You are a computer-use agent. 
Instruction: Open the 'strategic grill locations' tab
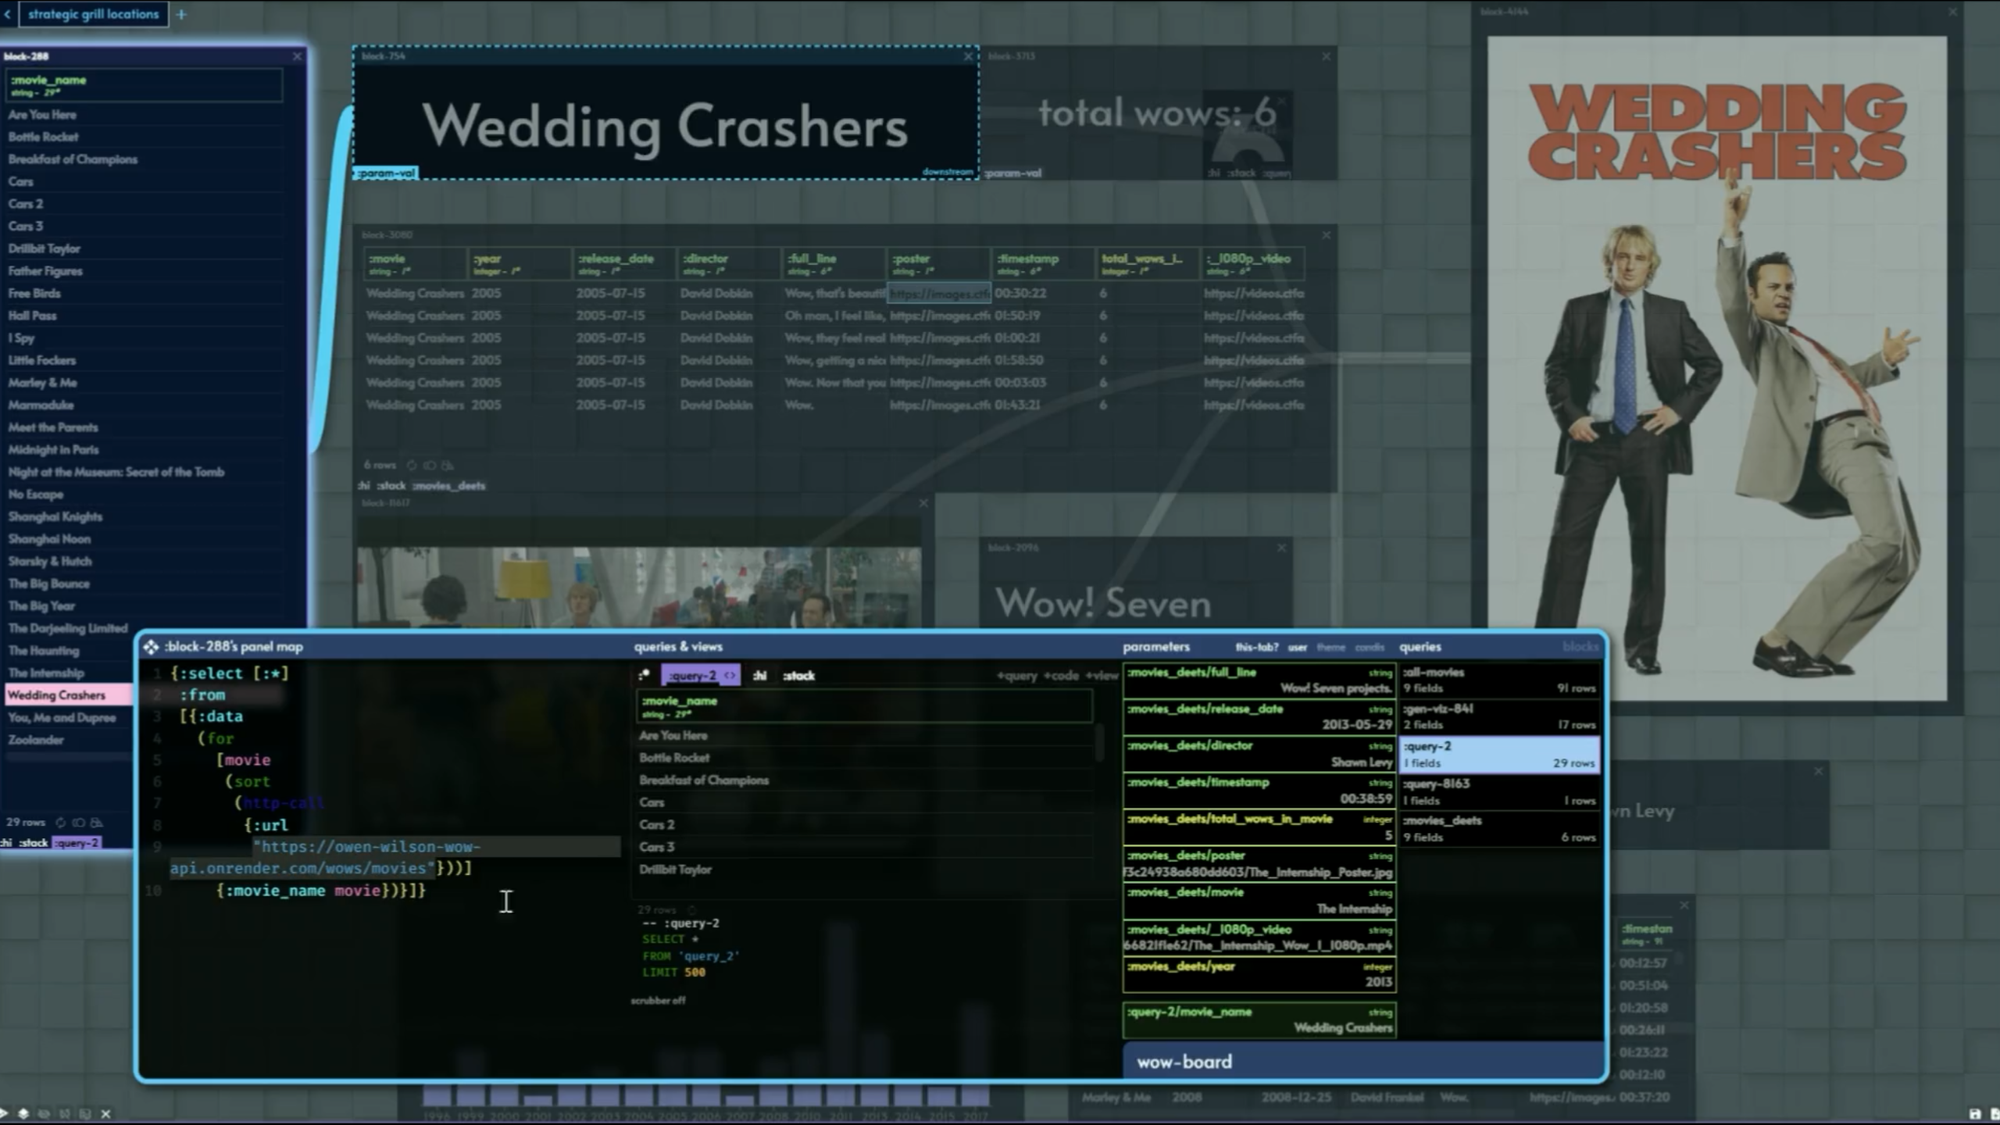pos(93,14)
